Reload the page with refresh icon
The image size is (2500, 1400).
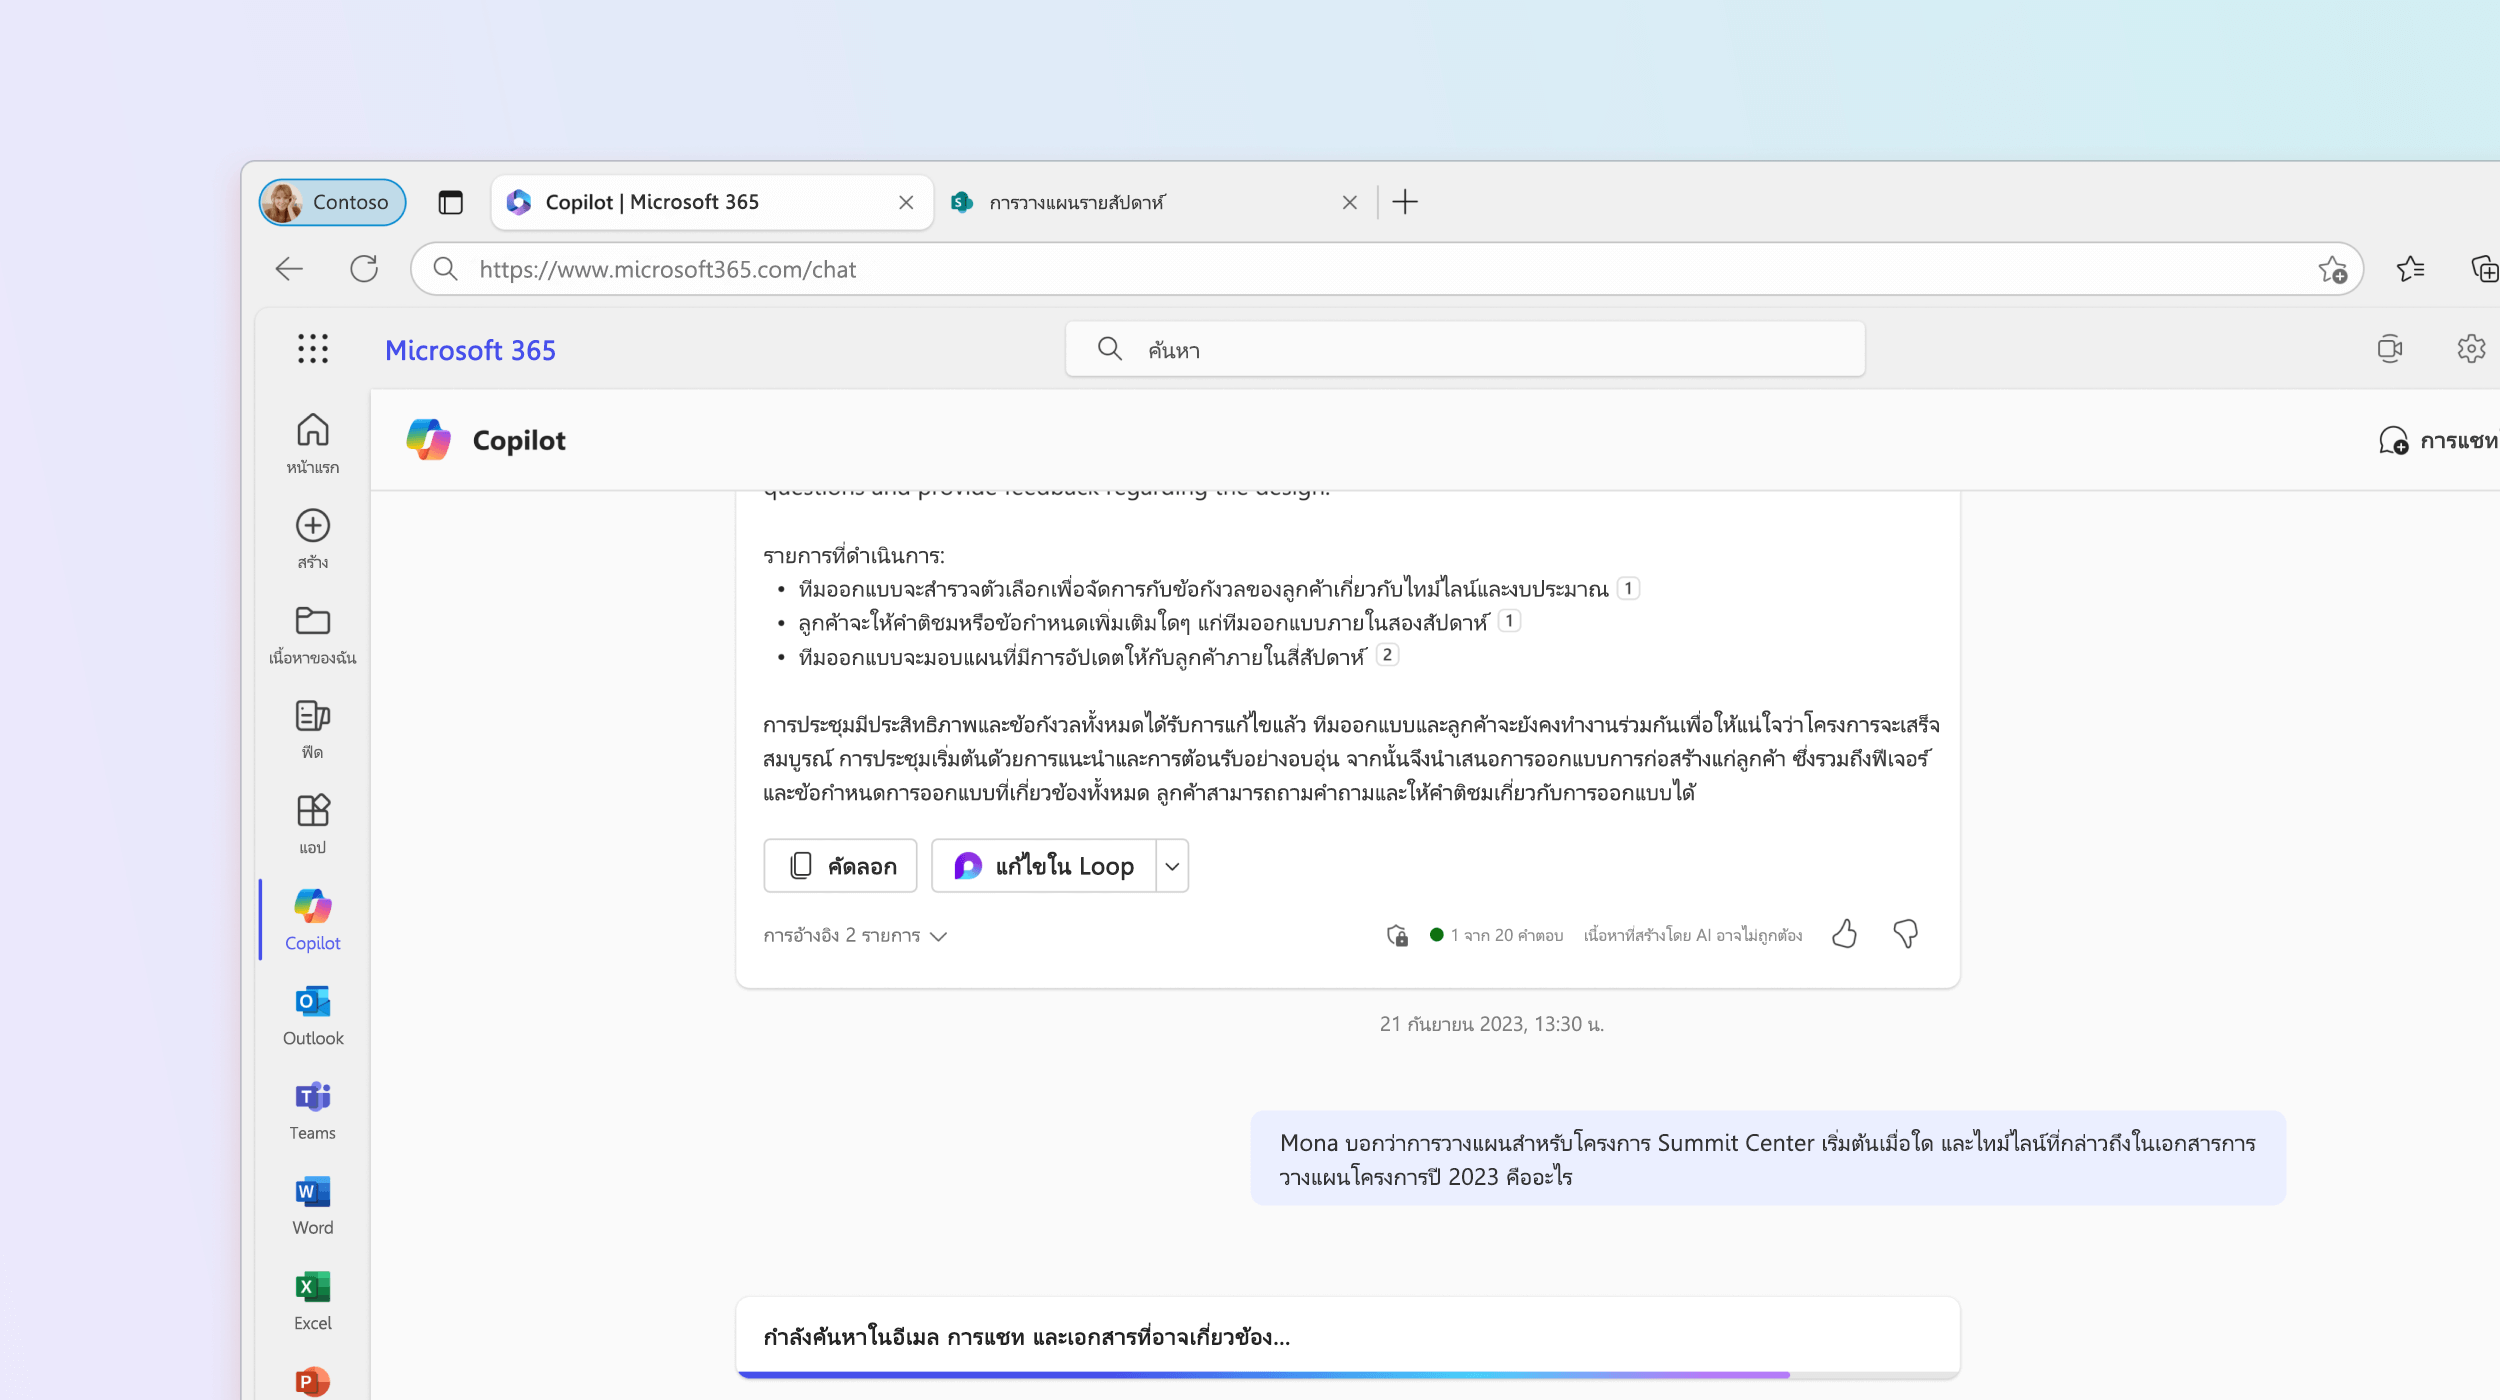pyautogui.click(x=364, y=269)
